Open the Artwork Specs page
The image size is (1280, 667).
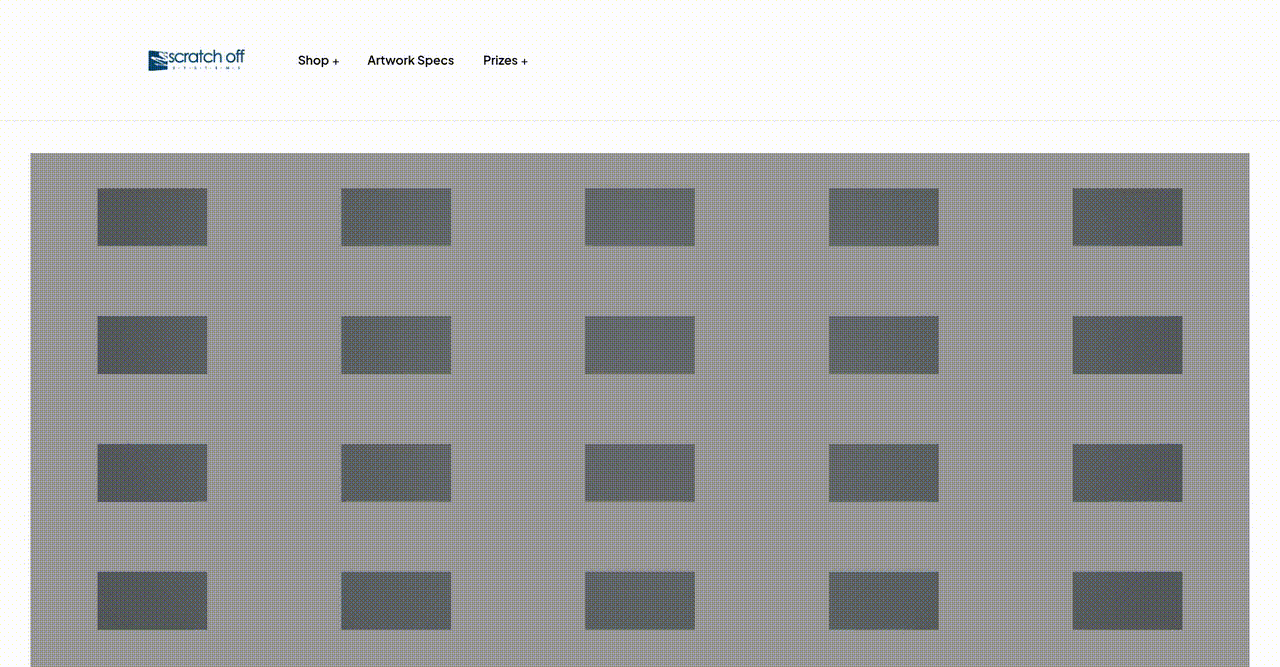(410, 60)
